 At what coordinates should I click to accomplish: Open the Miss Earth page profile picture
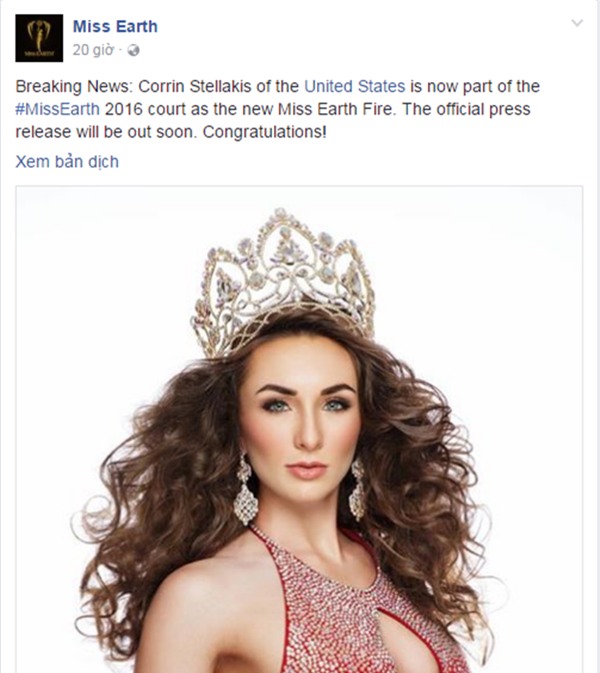coord(39,38)
